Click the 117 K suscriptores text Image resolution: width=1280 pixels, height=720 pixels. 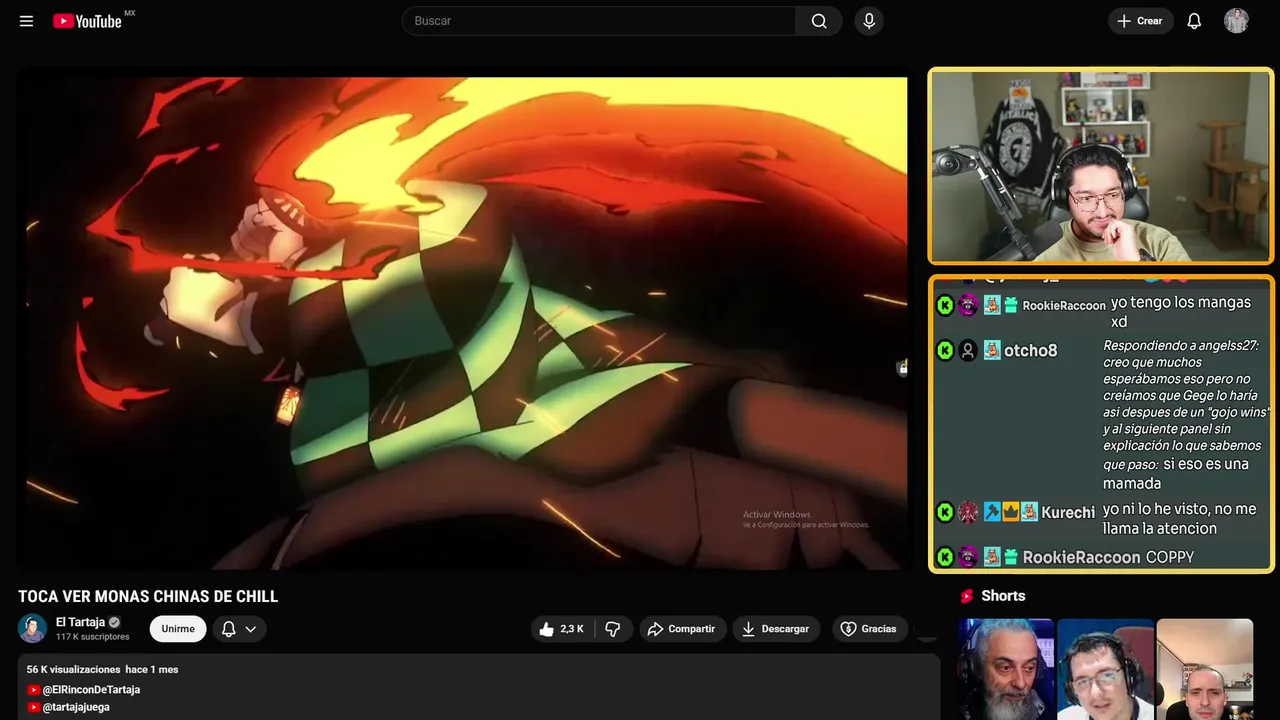pyautogui.click(x=93, y=637)
